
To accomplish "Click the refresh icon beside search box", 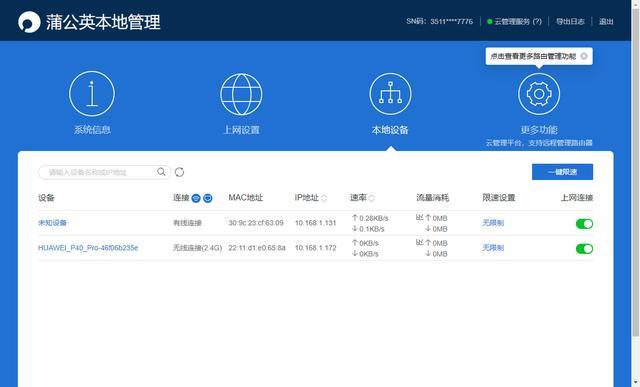I will point(179,172).
